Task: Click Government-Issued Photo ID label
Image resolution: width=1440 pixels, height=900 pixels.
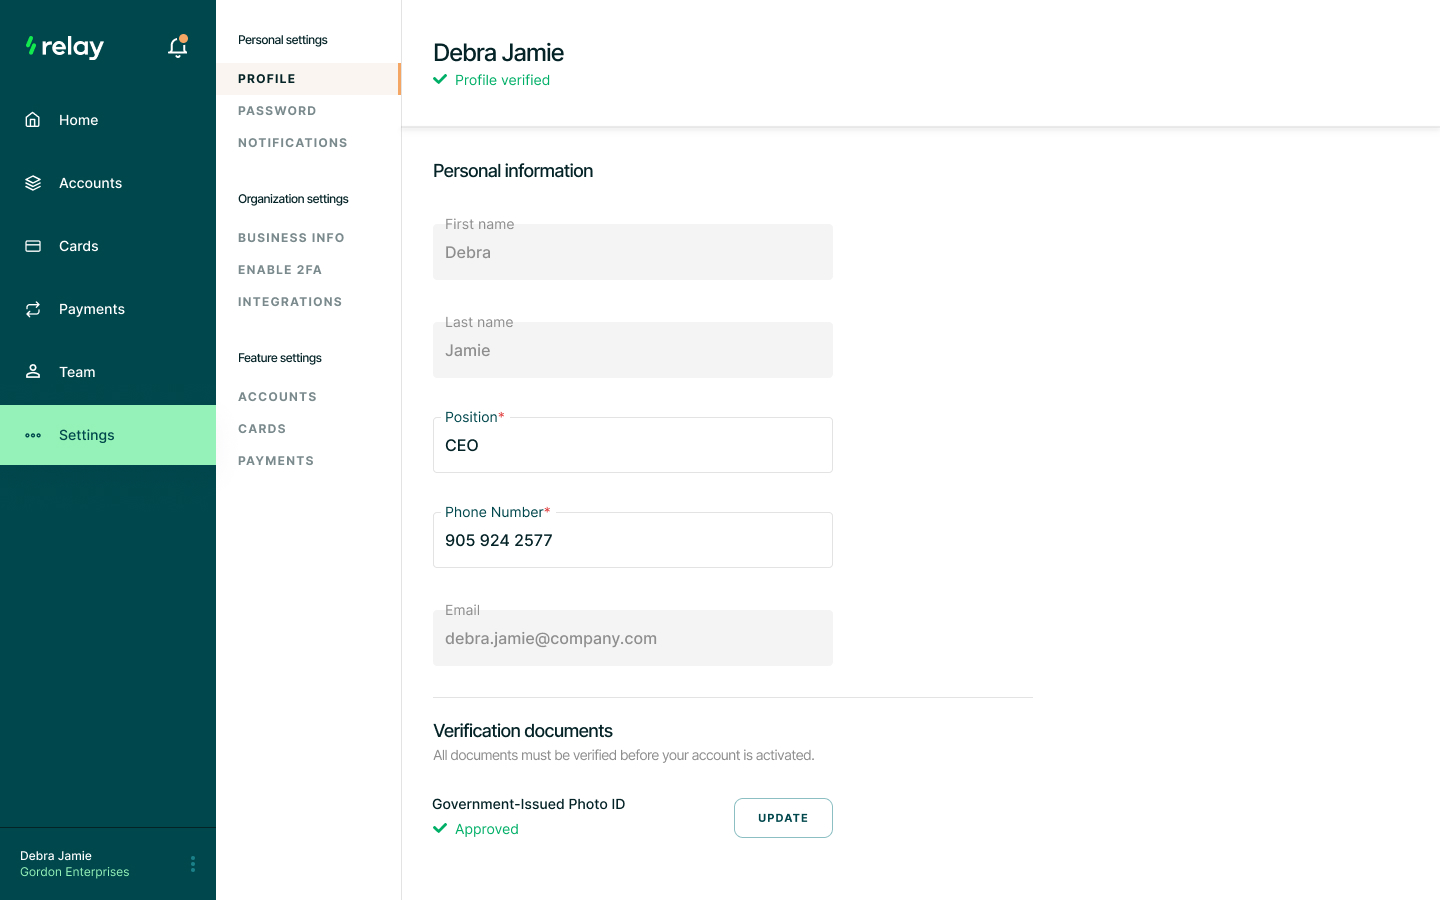Action: 529,804
